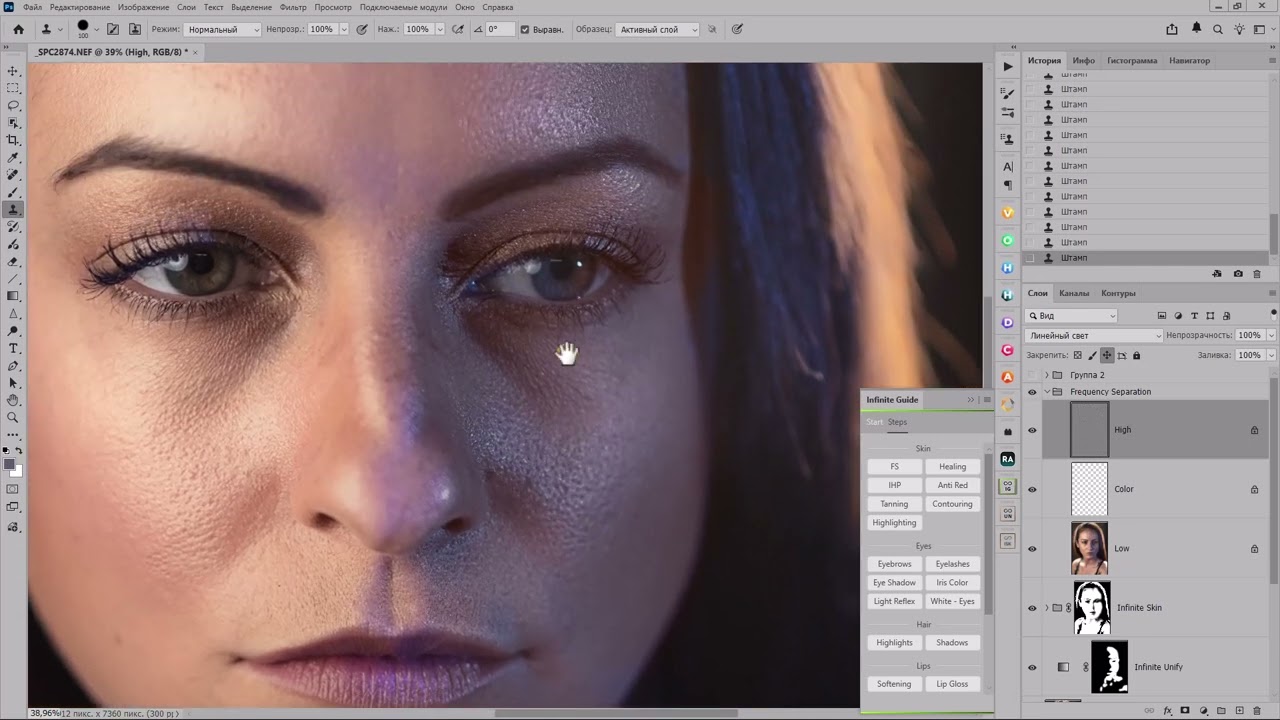Viewport: 1280px width, 720px height.
Task: Hide the Infinite Skin group
Action: pos(1032,608)
